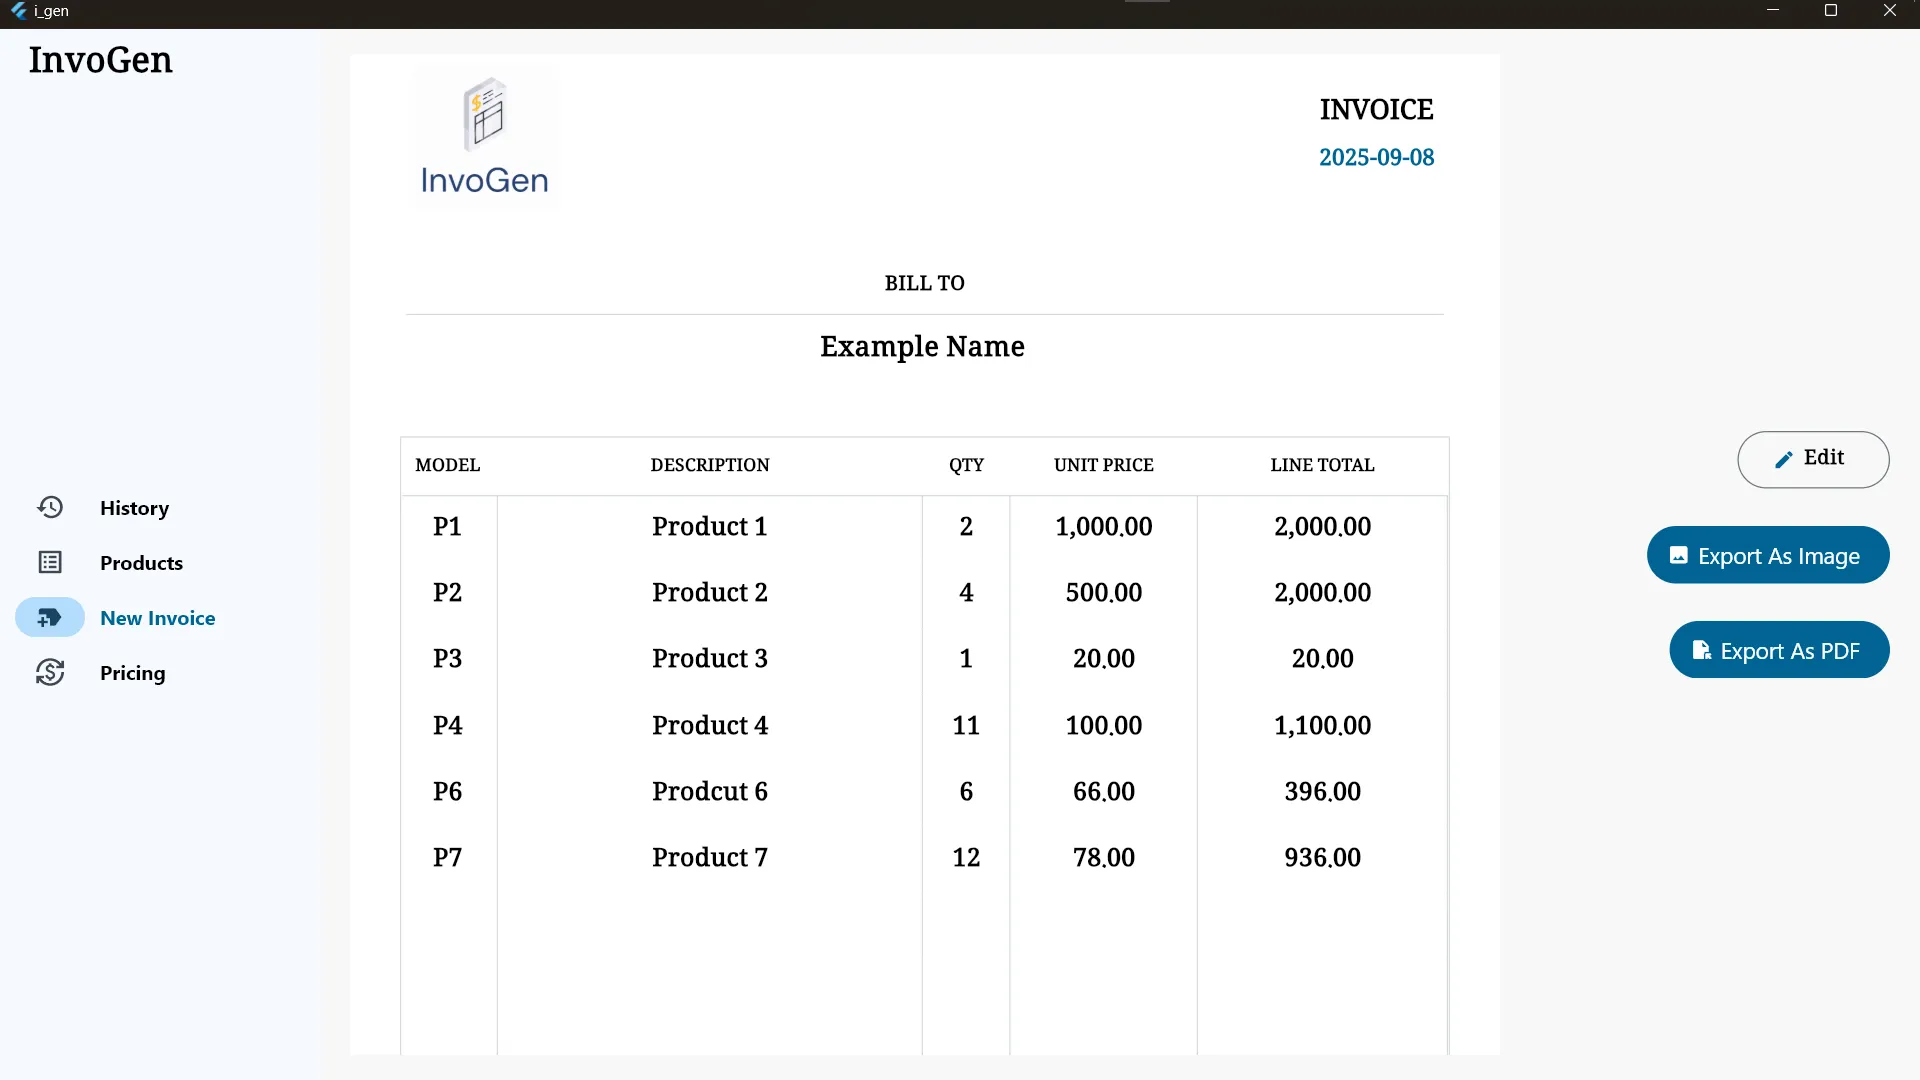Click the pencil icon on Edit
This screenshot has height=1080, width=1920.
coord(1783,459)
